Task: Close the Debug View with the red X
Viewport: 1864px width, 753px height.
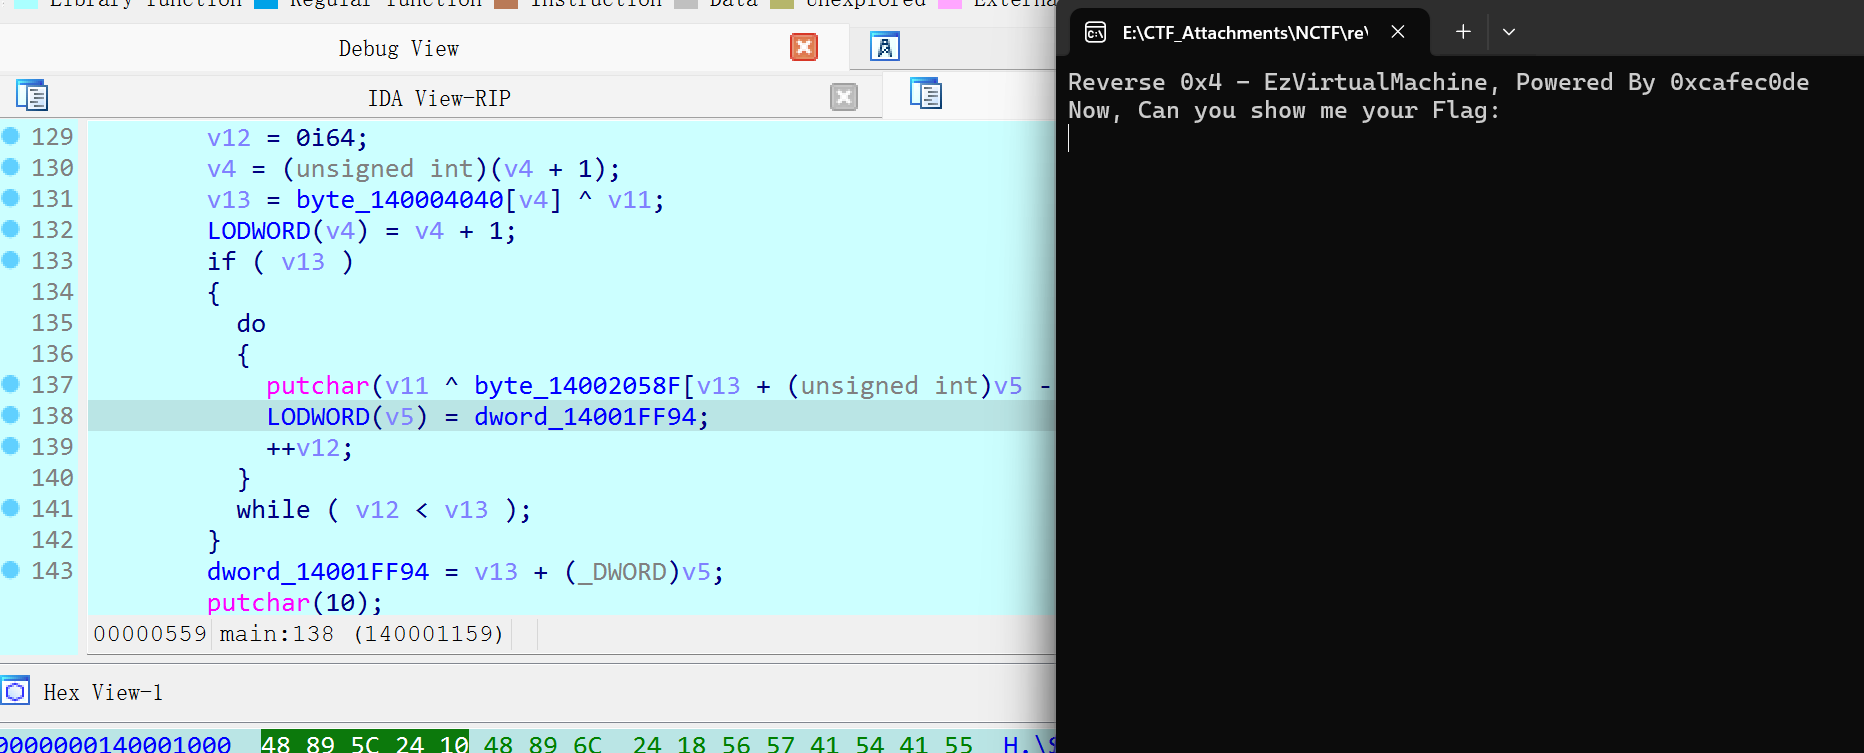Action: 803,47
